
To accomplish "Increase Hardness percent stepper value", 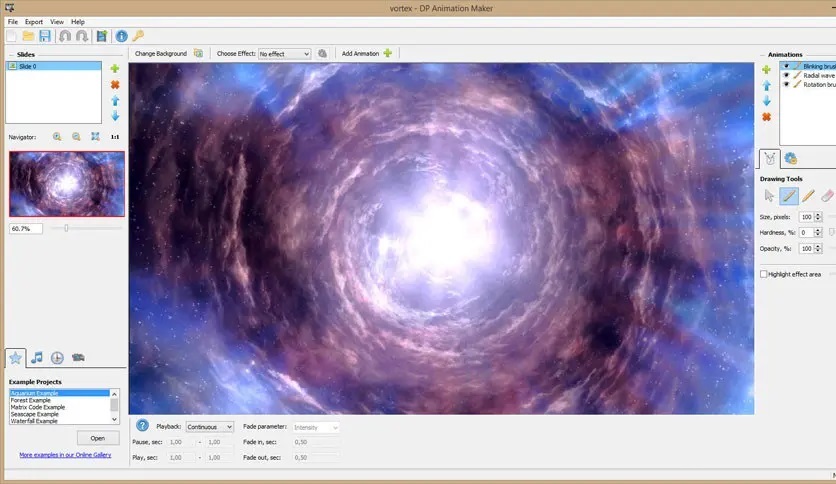I will (x=818, y=230).
